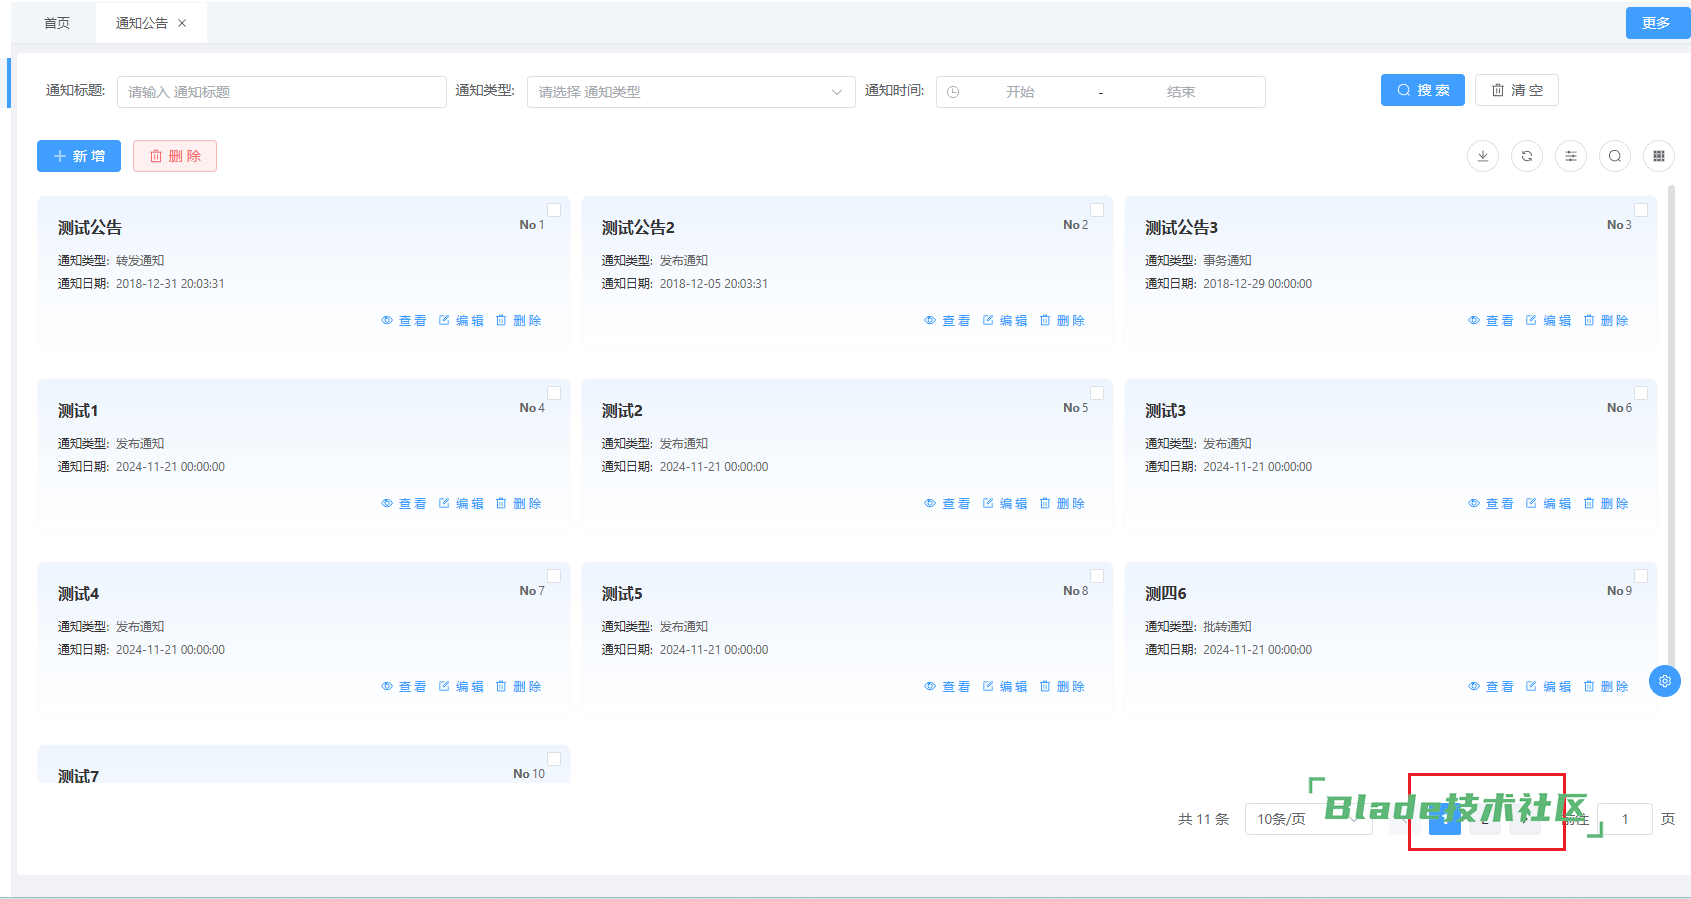Click the grid view switch icon
Viewport: 1691px width, 899px height.
coord(1658,156)
